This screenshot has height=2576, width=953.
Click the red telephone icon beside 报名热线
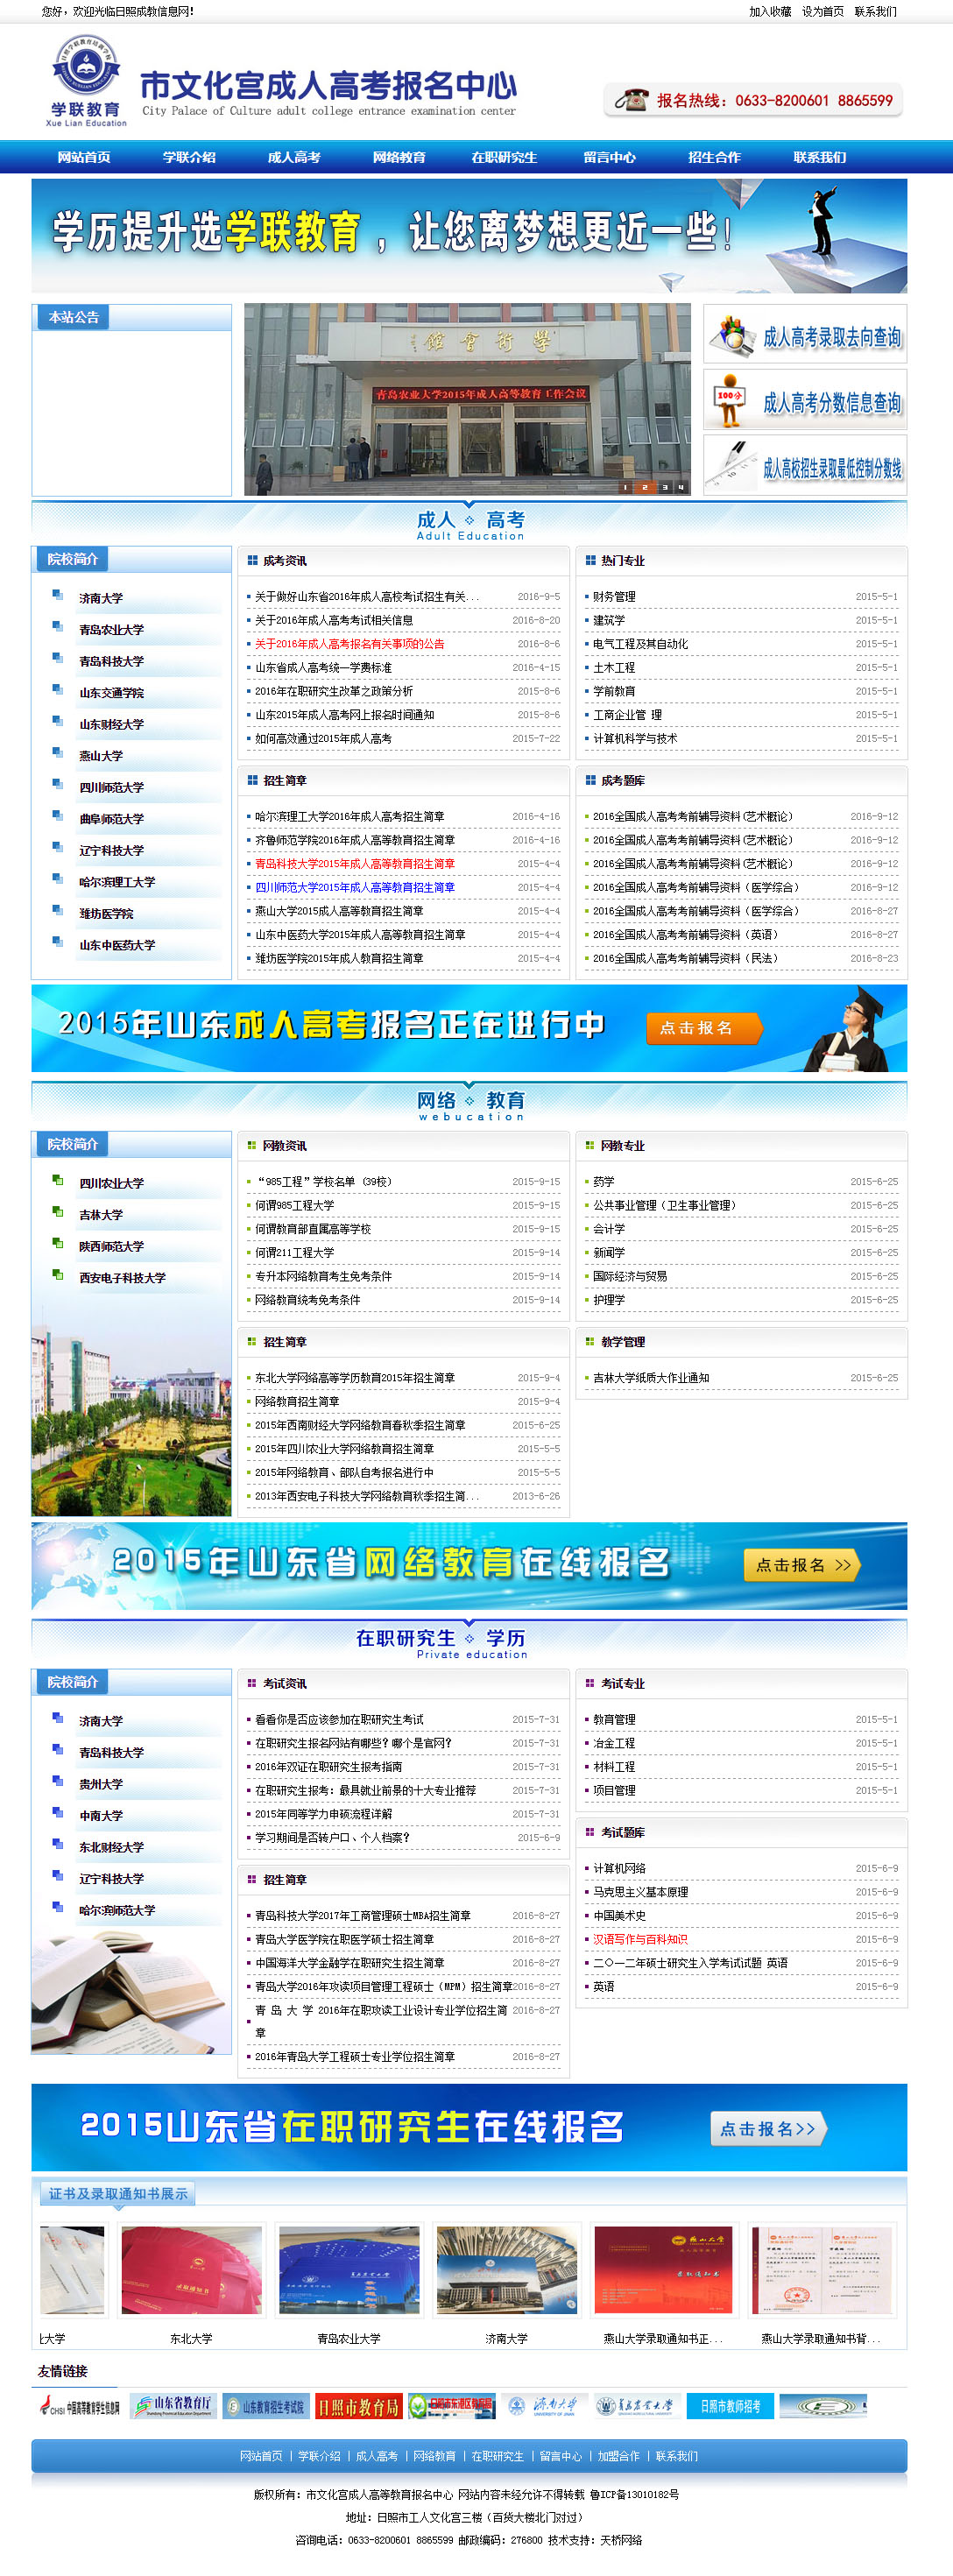pos(631,100)
